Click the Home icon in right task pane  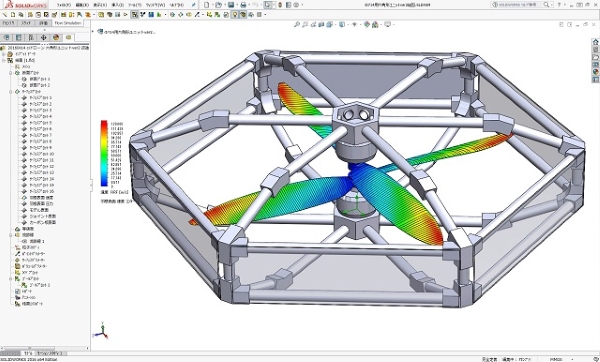tap(595, 42)
